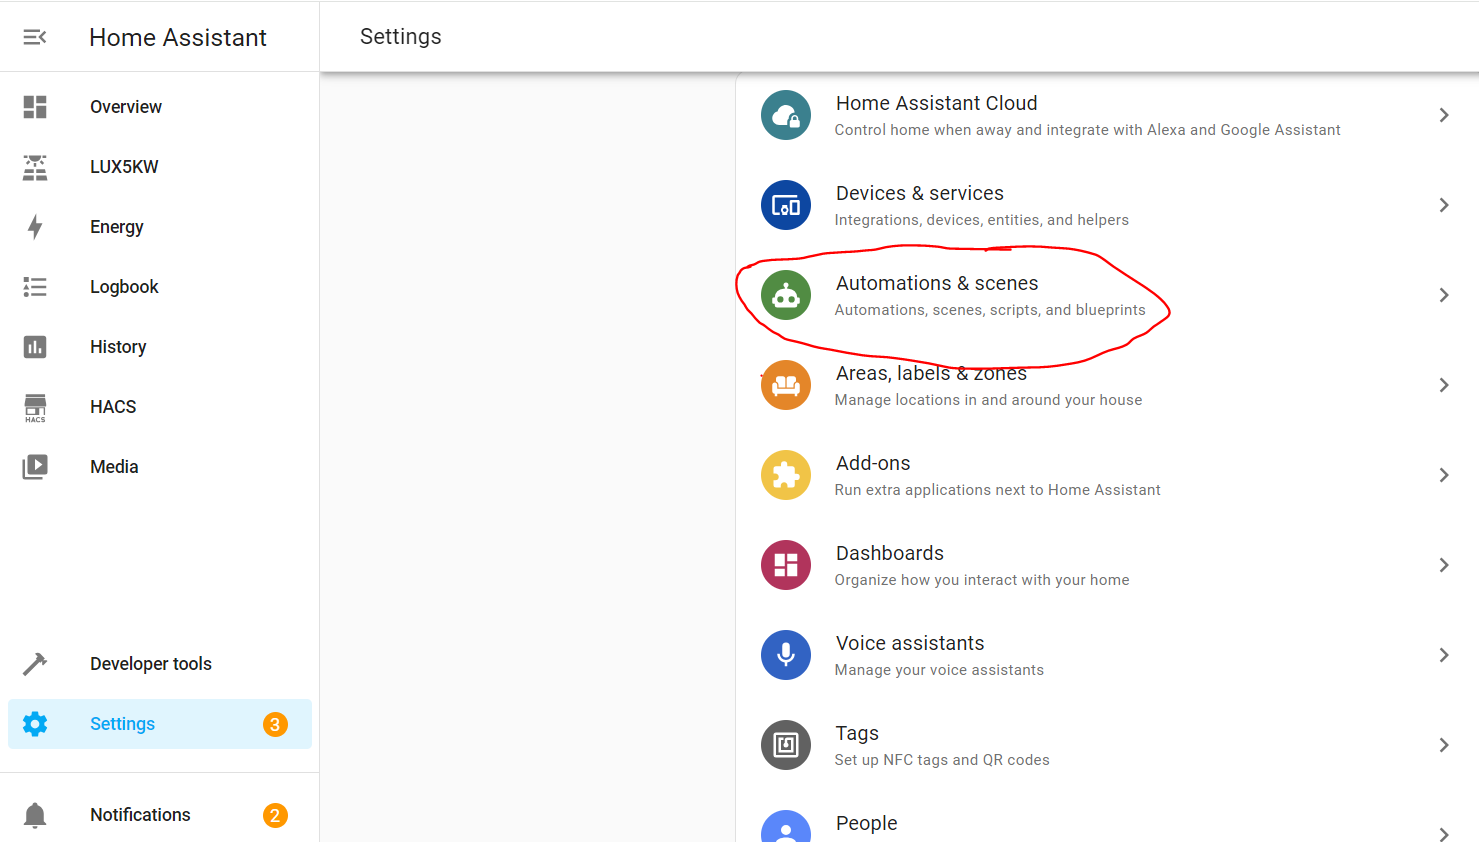1479x842 pixels.
Task: Open Home Assistant Cloud via its chevron
Action: pyautogui.click(x=1444, y=115)
